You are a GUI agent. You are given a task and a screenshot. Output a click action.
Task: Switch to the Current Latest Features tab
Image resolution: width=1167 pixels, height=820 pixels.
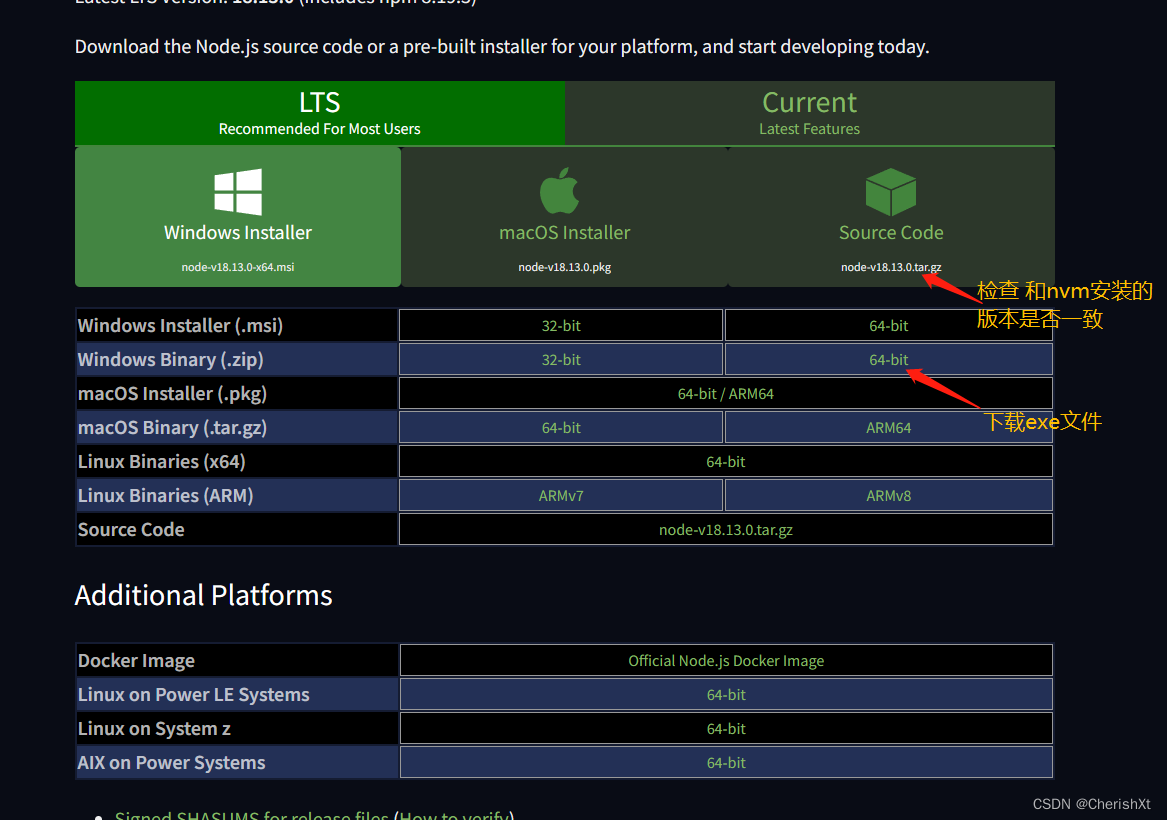coord(810,113)
